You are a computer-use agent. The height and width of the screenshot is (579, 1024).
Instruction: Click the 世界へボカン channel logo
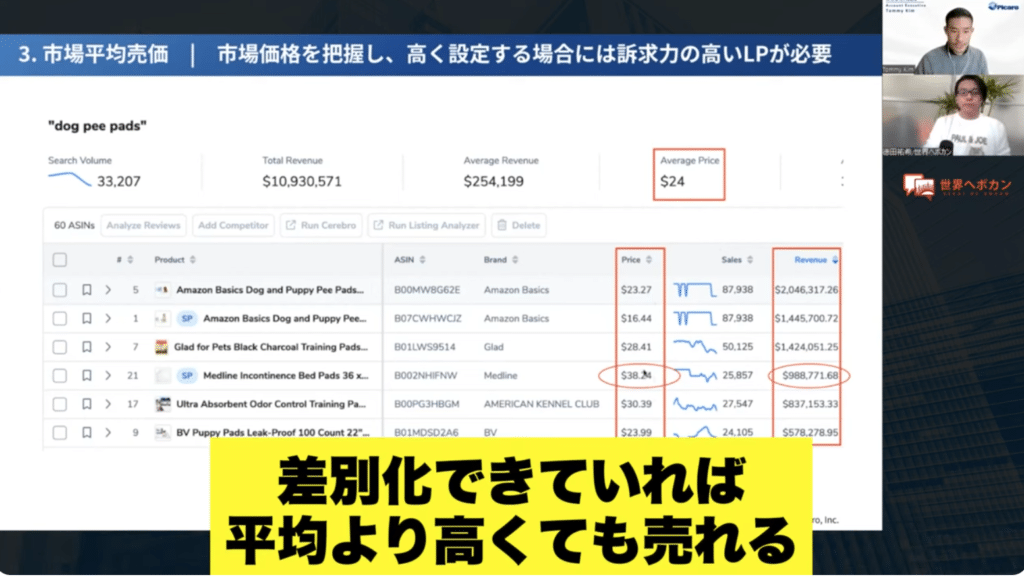point(957,187)
